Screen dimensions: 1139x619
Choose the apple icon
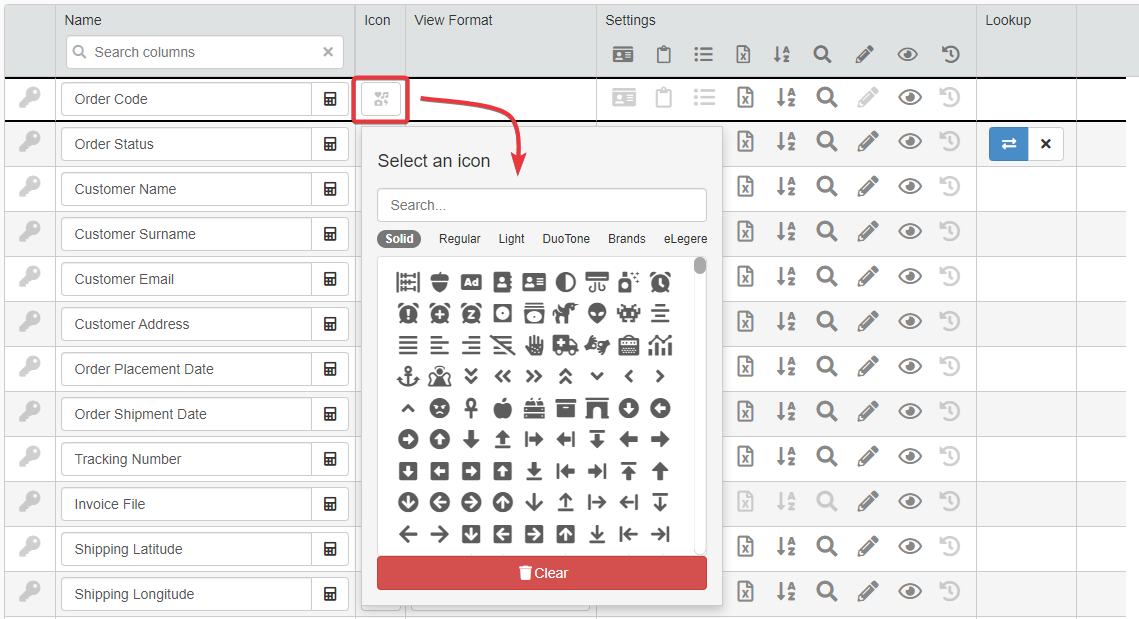tap(502, 408)
